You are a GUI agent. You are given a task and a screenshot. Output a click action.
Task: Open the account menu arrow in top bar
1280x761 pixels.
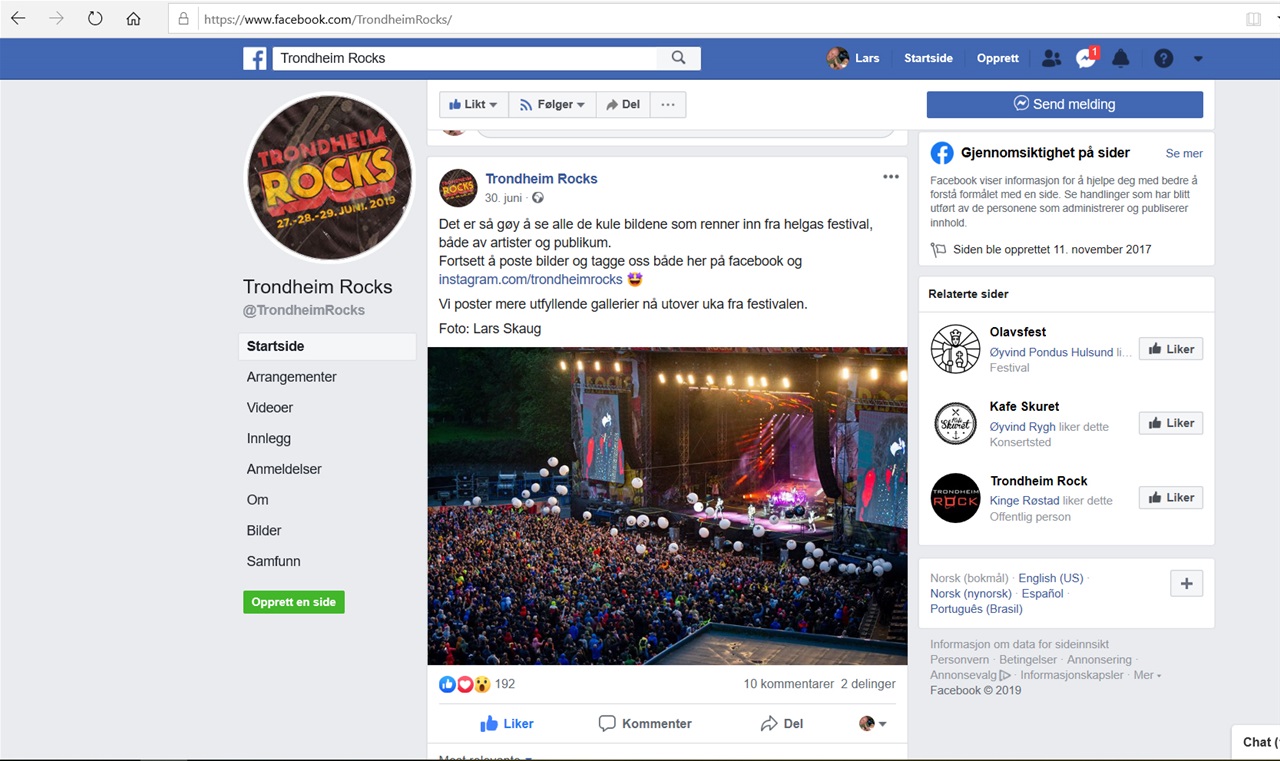point(1198,58)
